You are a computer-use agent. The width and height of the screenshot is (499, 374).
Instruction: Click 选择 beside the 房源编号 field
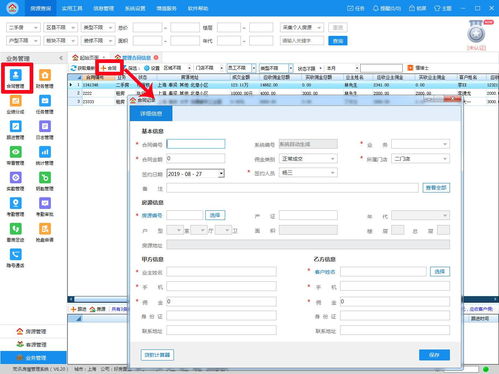pyautogui.click(x=215, y=215)
